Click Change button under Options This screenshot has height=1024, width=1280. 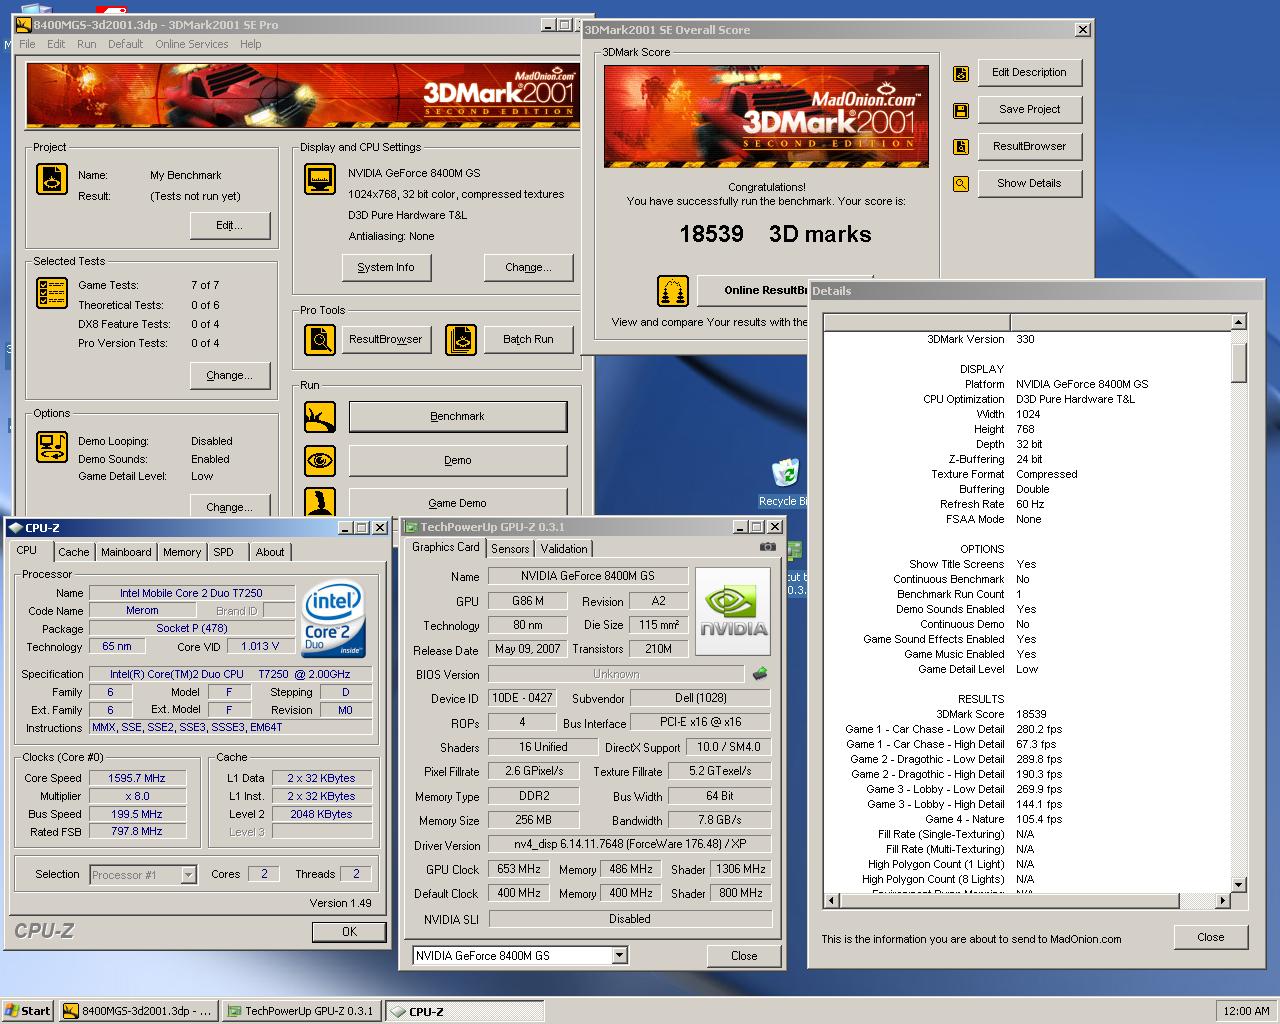230,506
